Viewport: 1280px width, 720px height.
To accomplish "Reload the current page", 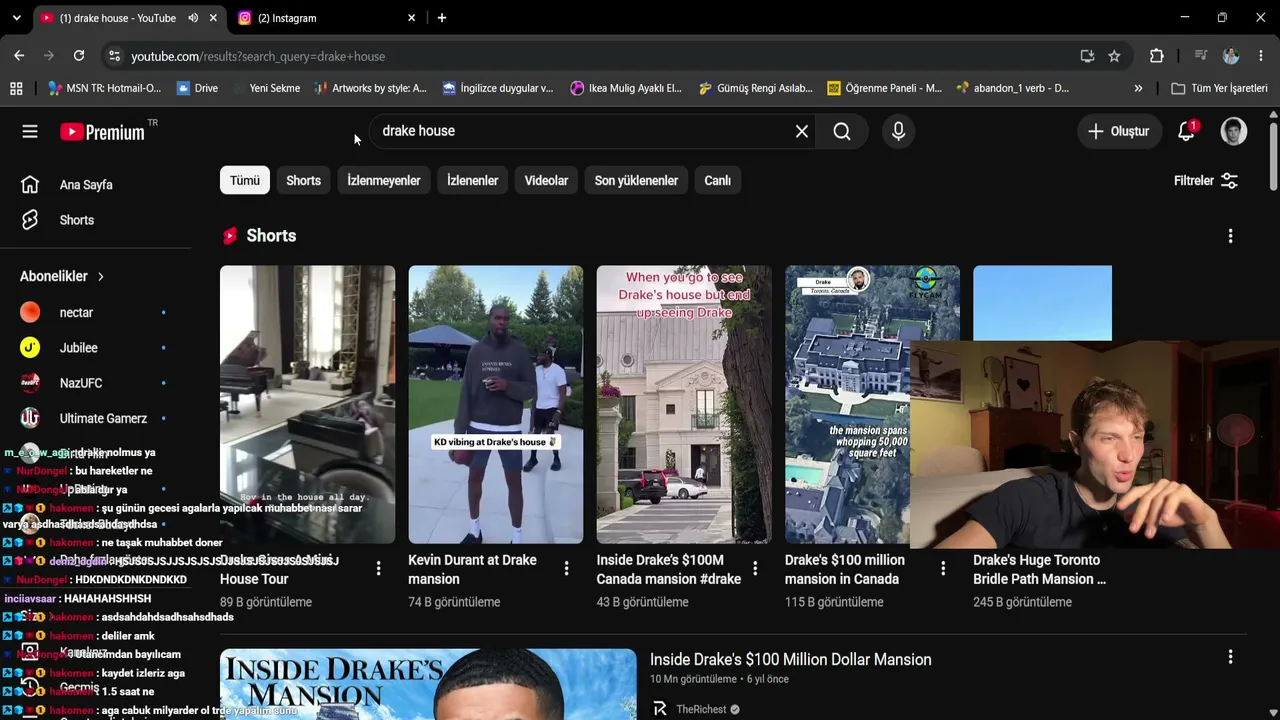I will tap(79, 56).
